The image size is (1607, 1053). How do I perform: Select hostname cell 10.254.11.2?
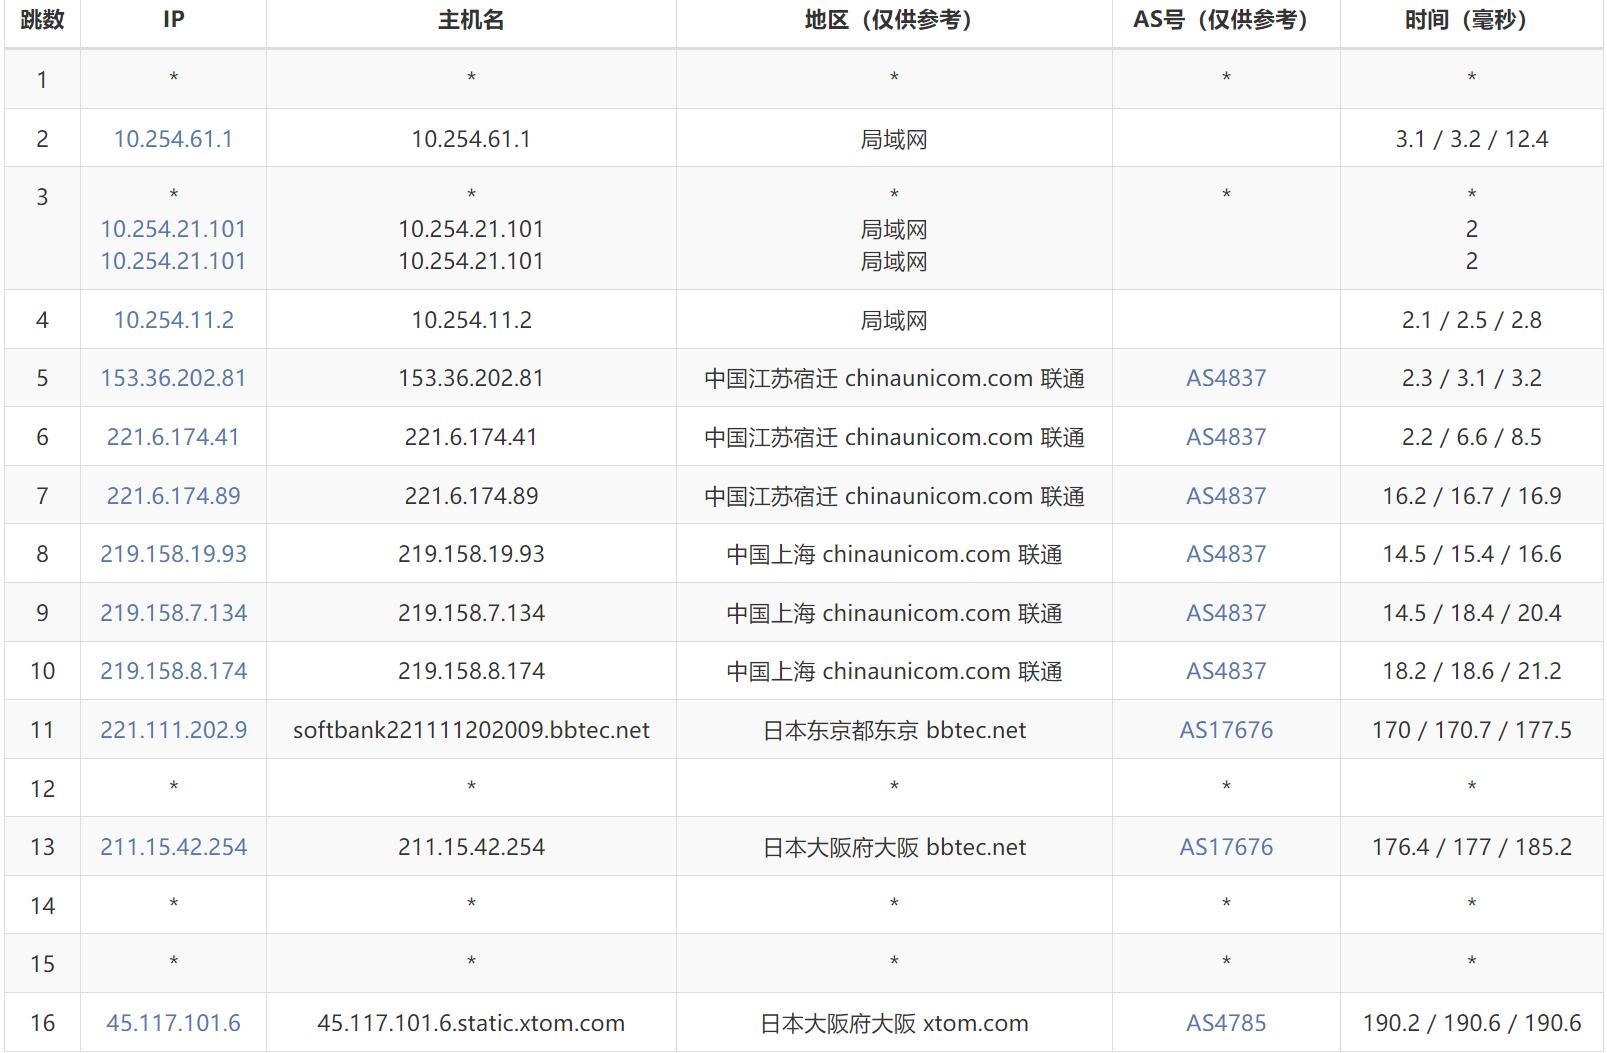click(471, 320)
